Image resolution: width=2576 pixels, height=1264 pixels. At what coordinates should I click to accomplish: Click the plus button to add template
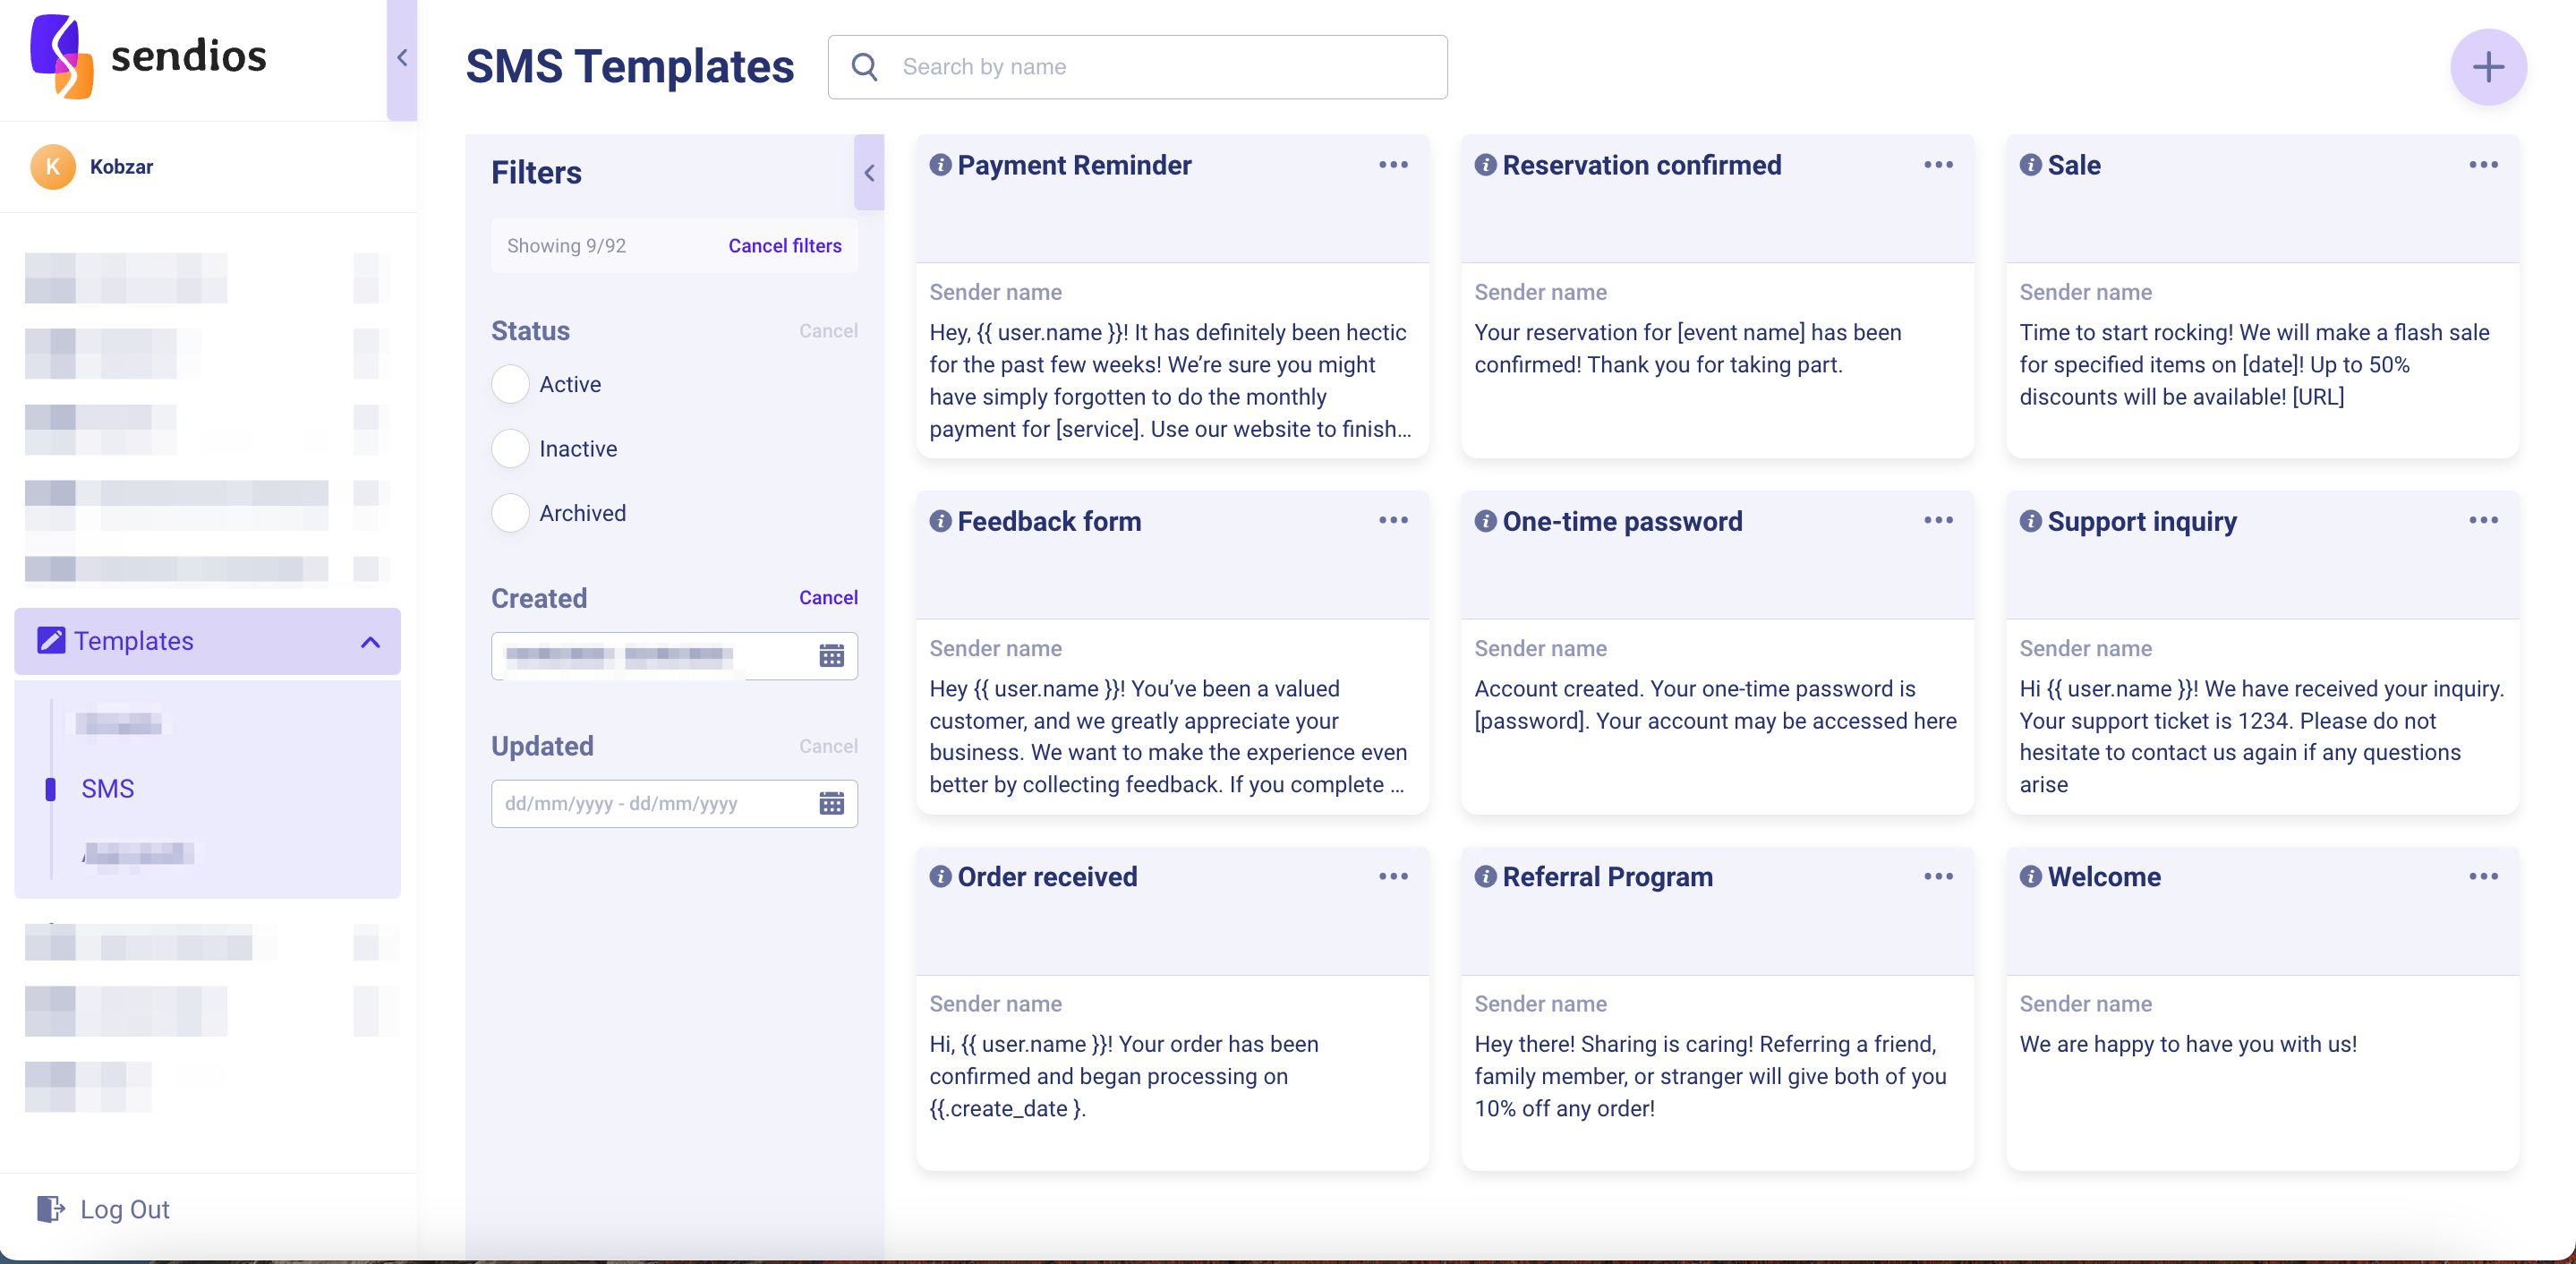(x=2487, y=67)
